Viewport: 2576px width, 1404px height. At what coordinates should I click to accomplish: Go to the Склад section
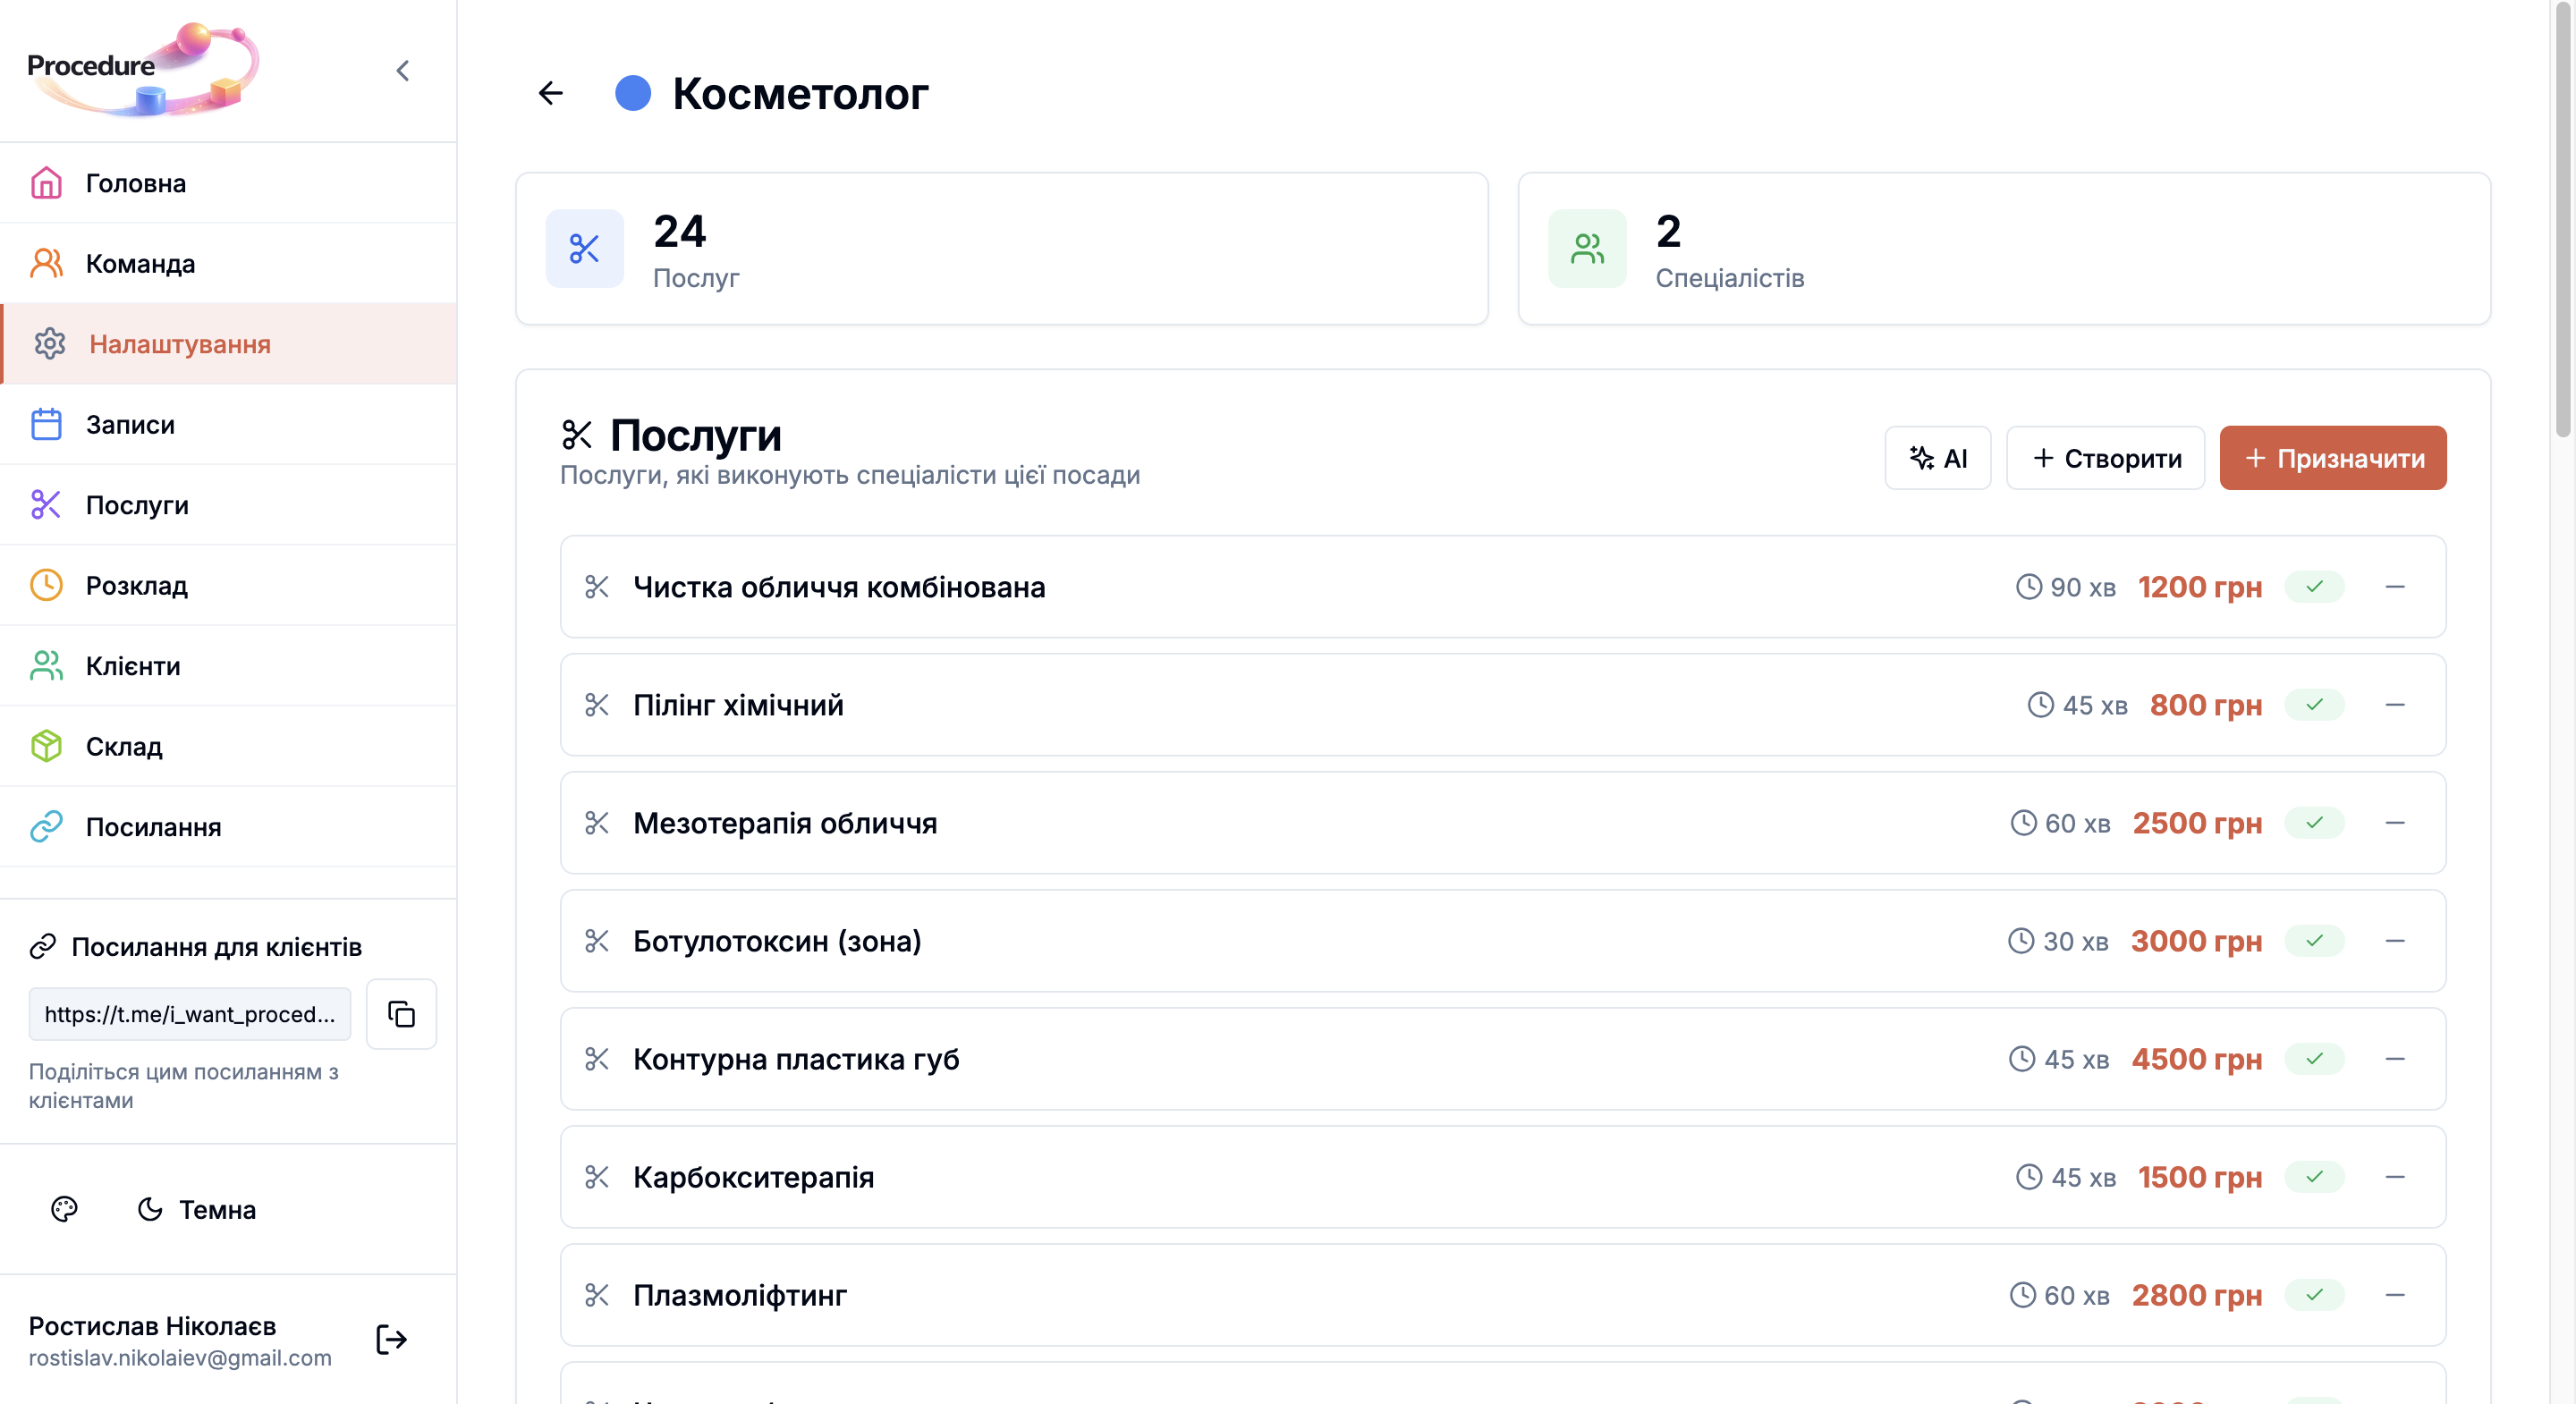point(124,746)
